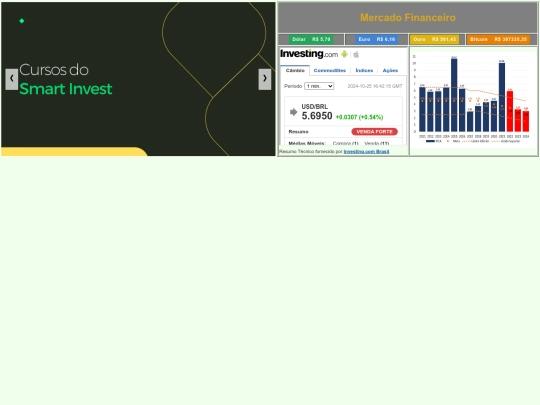This screenshot has width=540, height=405.
Task: Open the Período 1 min. dropdown
Action: point(319,86)
